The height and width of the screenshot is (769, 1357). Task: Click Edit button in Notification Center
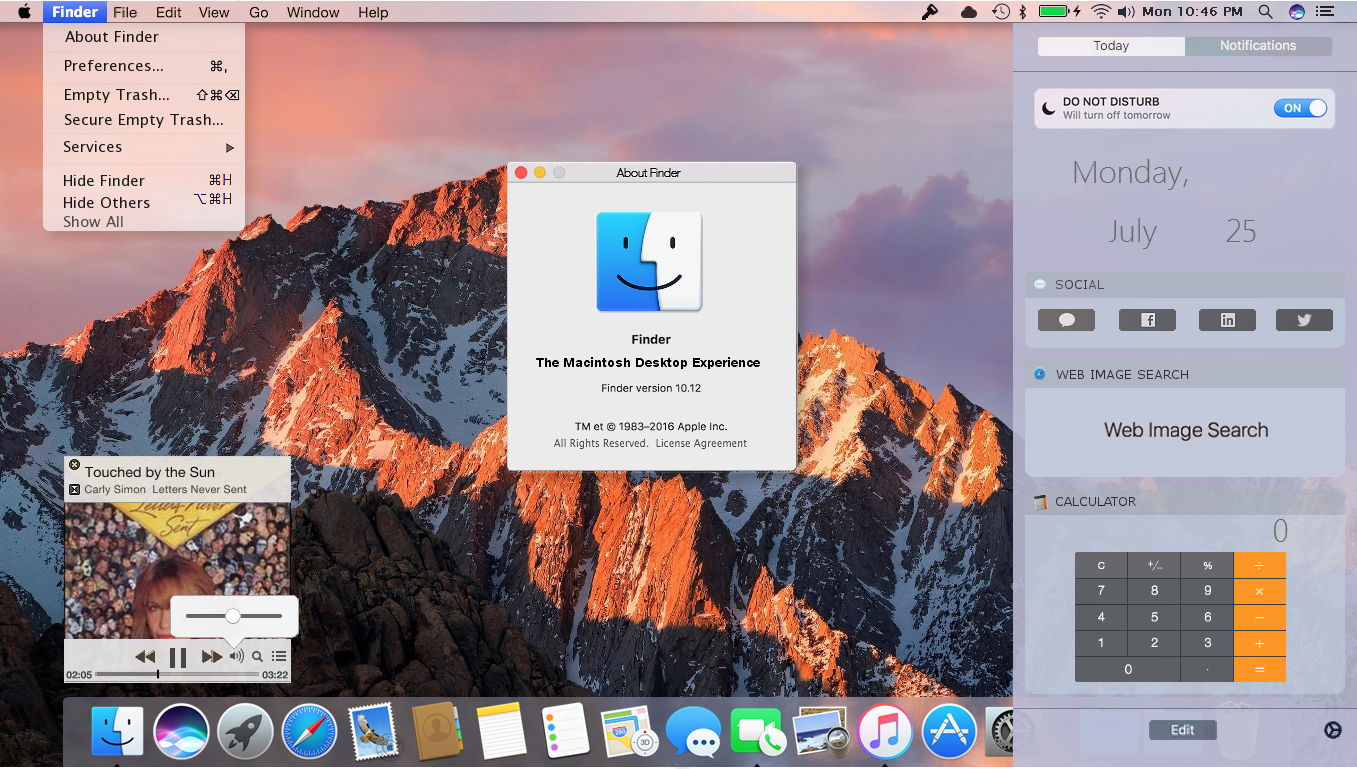coord(1182,730)
